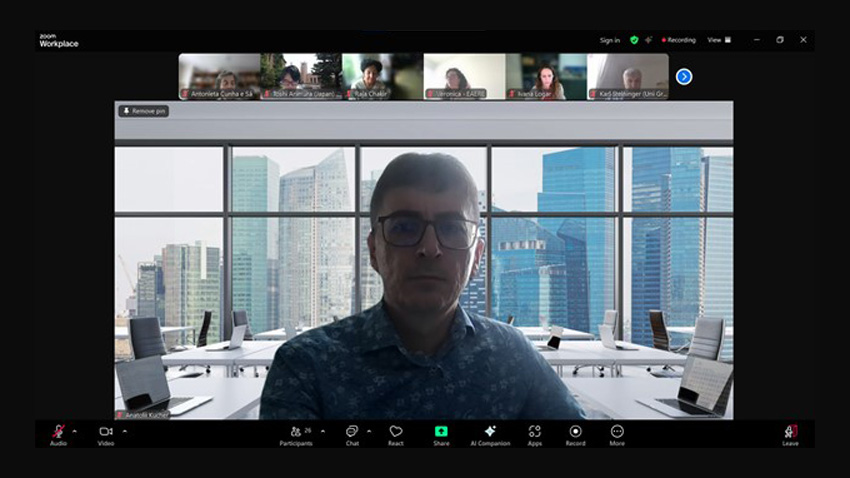Click the green Share screen icon
850x478 pixels.
441,432
